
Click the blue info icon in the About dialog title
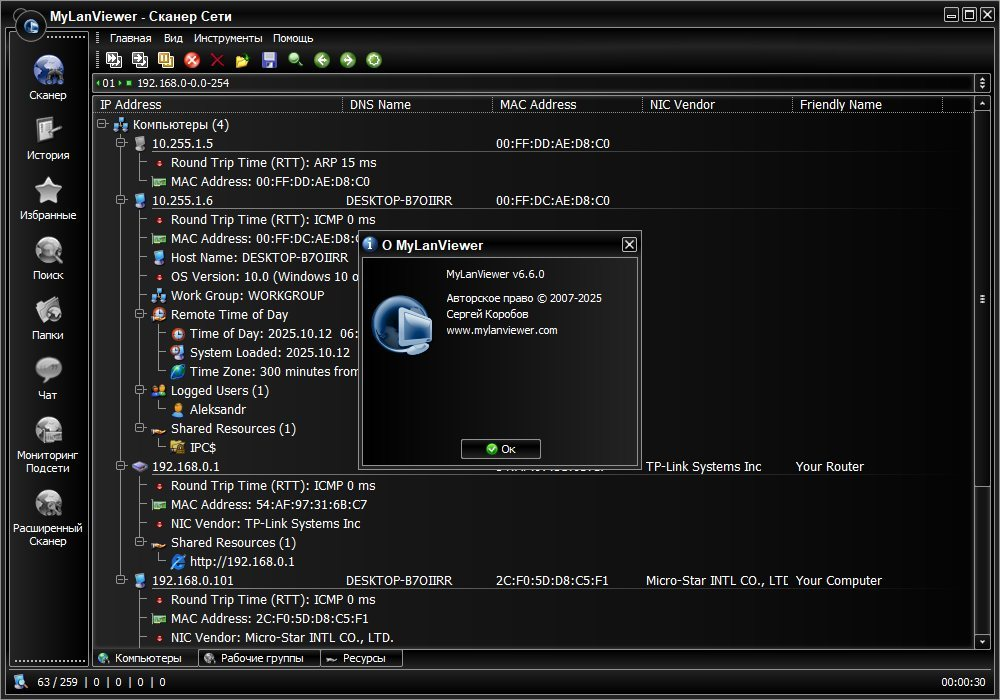pyautogui.click(x=369, y=244)
